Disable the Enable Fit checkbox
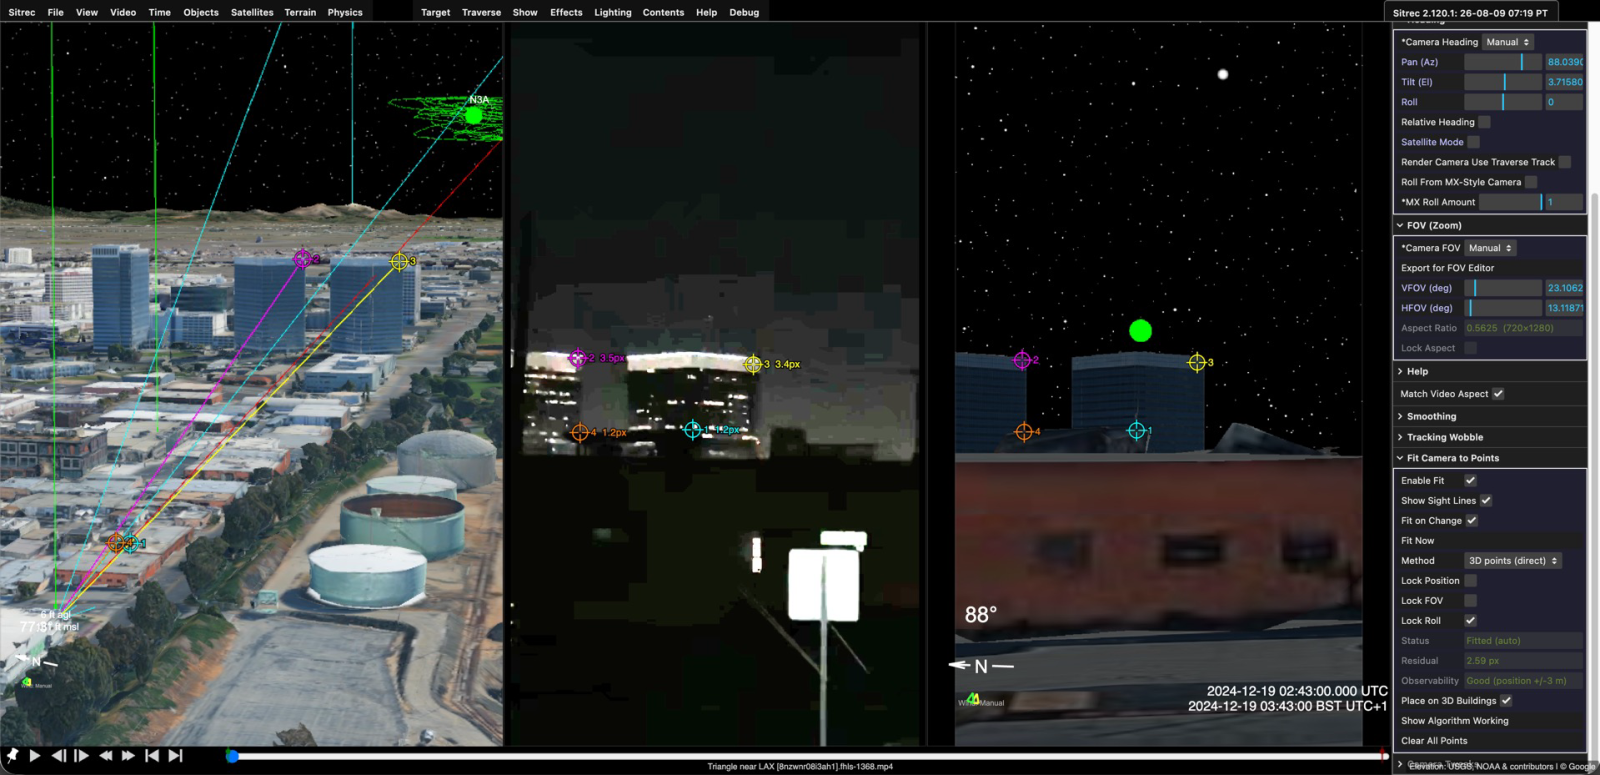Viewport: 1600px width, 775px height. pos(1470,481)
